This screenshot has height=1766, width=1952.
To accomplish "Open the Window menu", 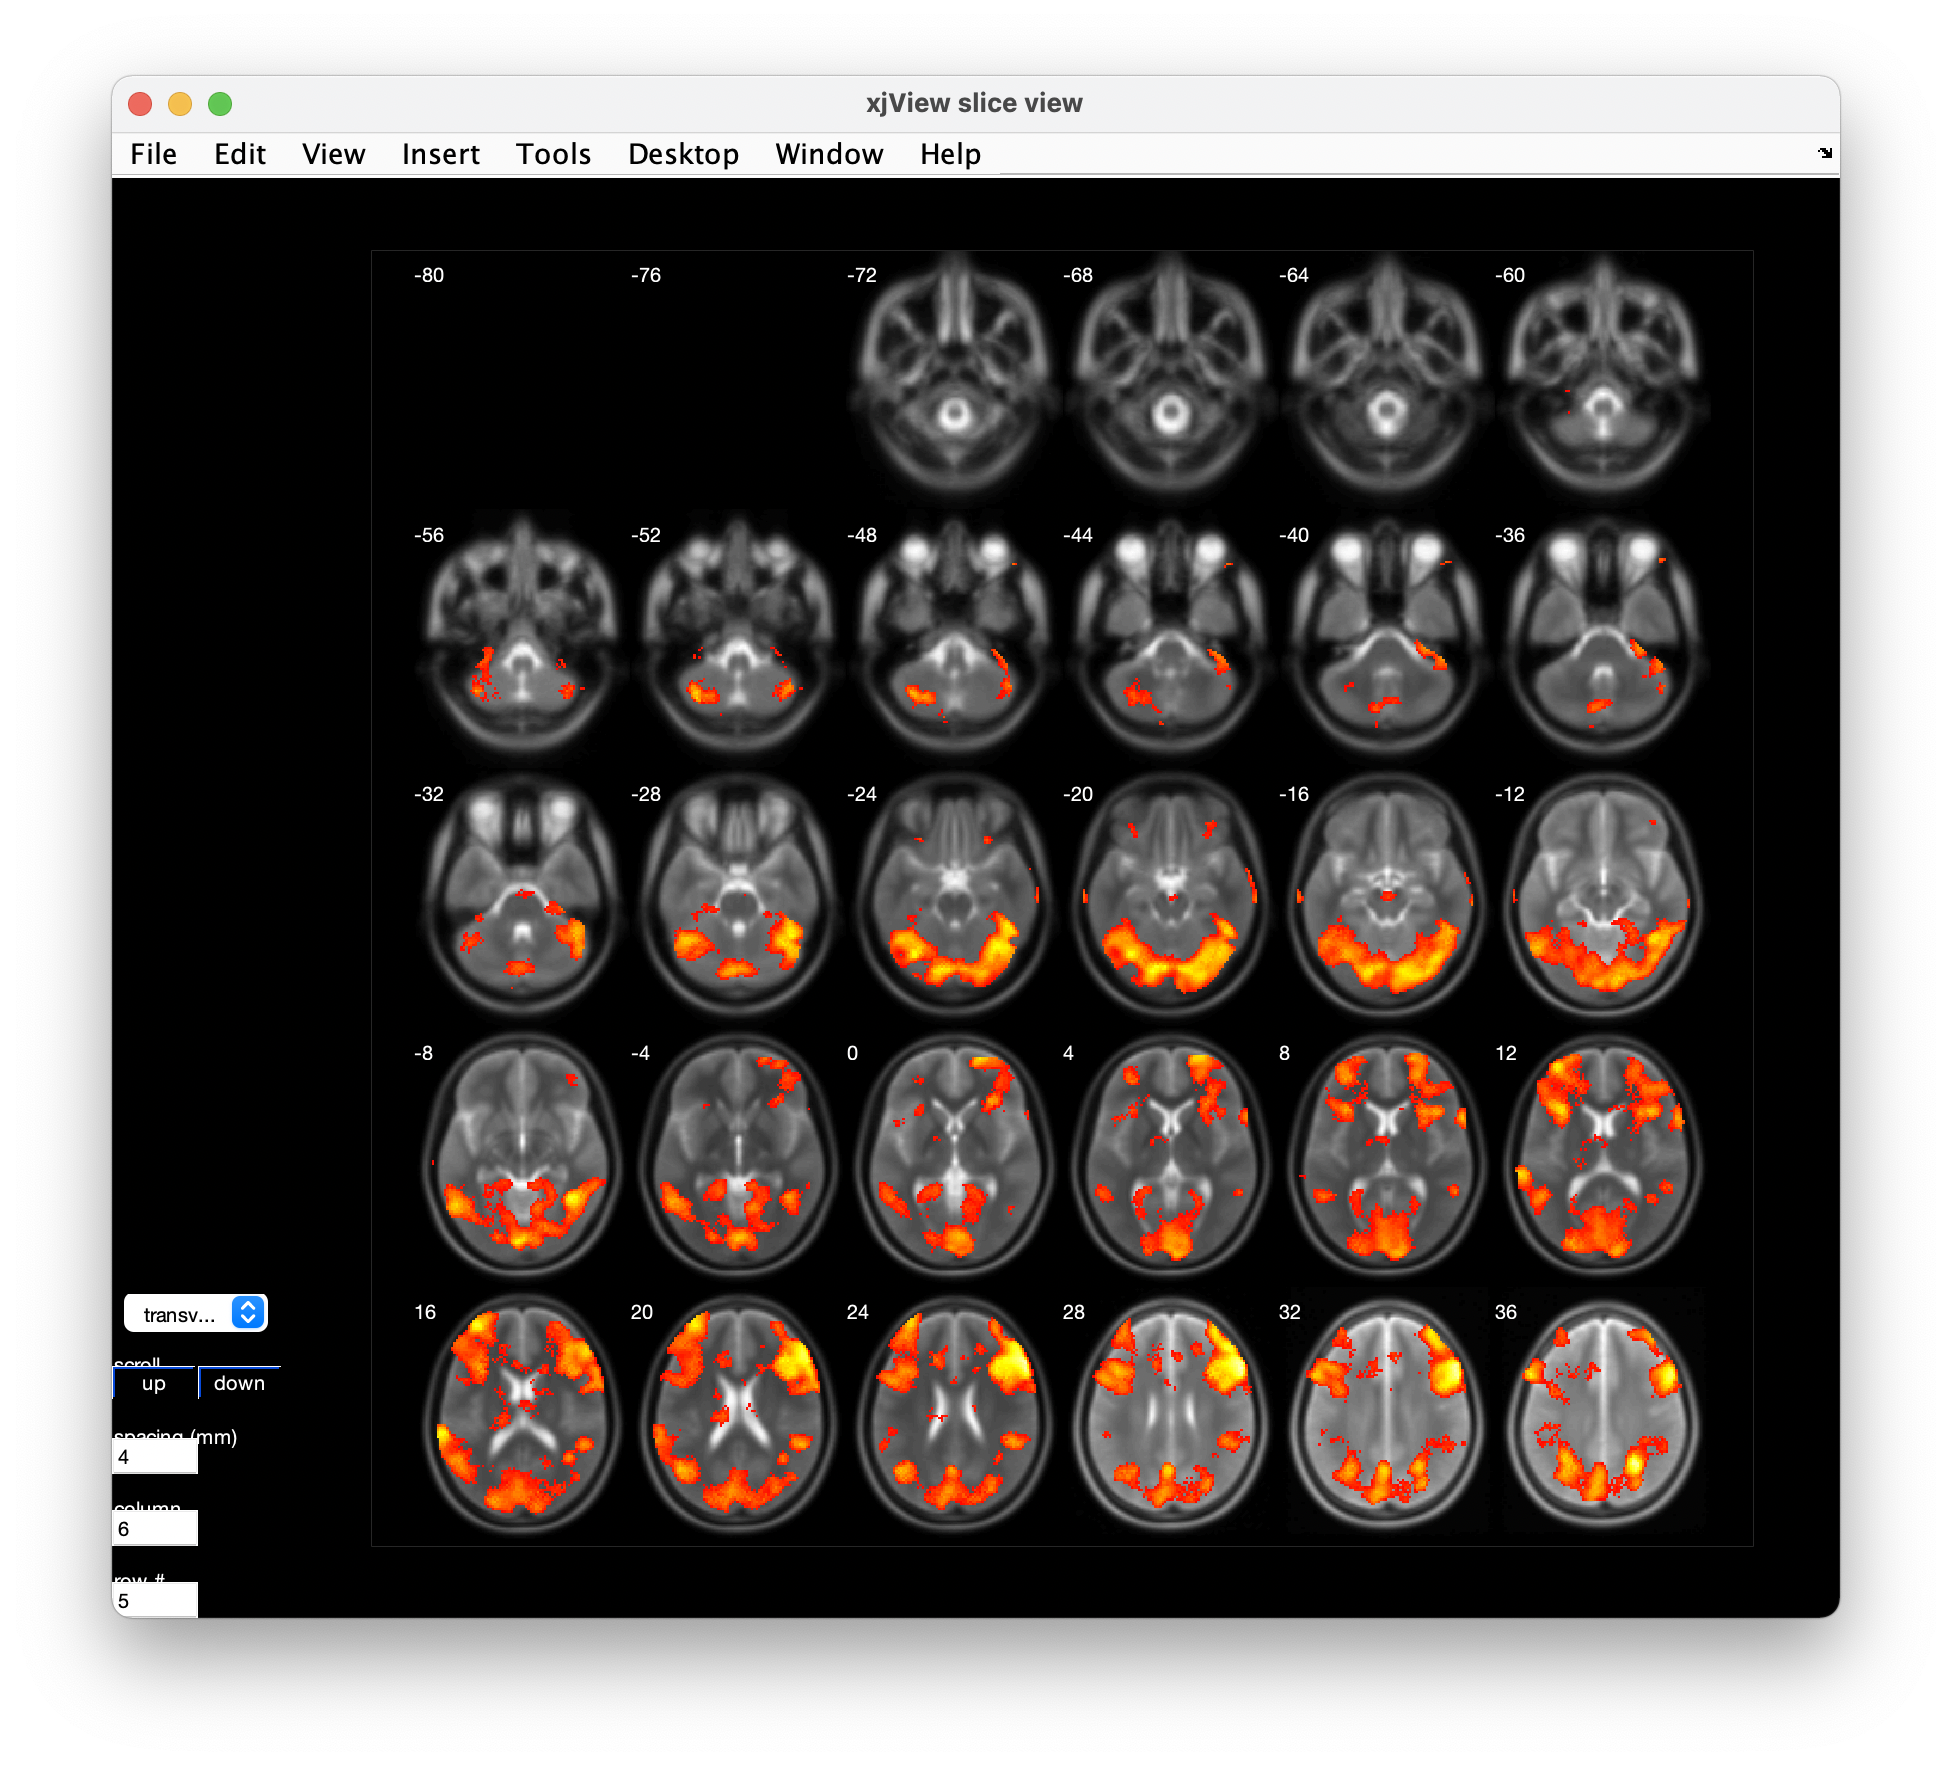I will coord(829,154).
